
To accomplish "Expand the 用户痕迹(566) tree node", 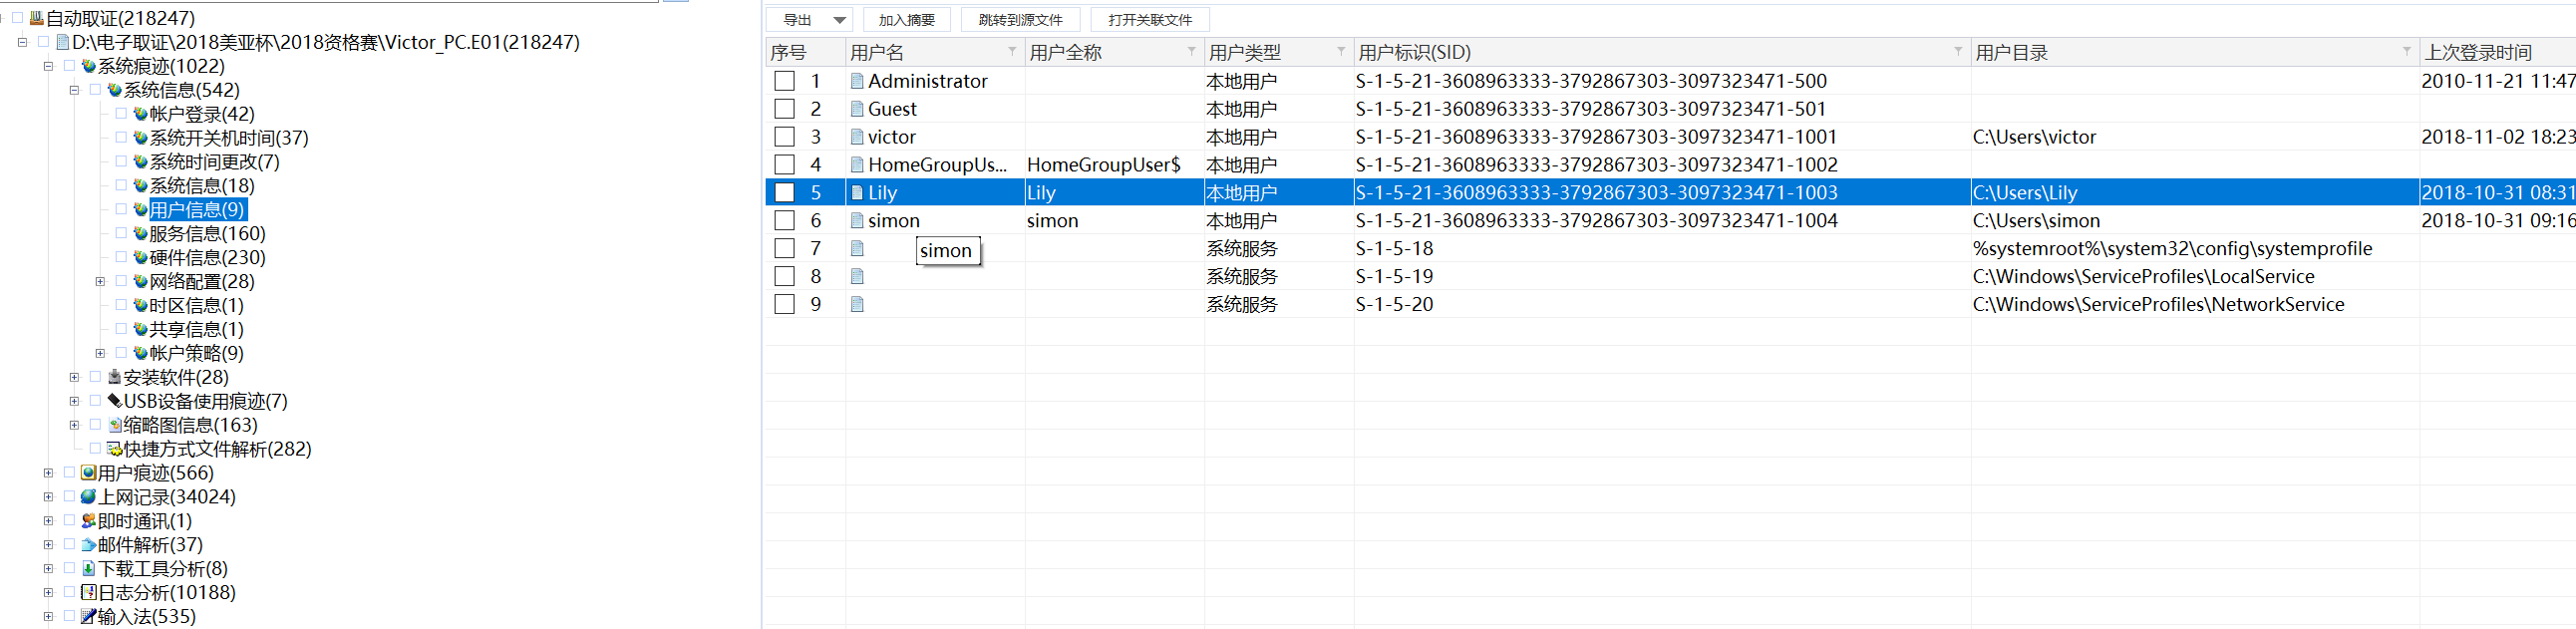I will click(48, 473).
